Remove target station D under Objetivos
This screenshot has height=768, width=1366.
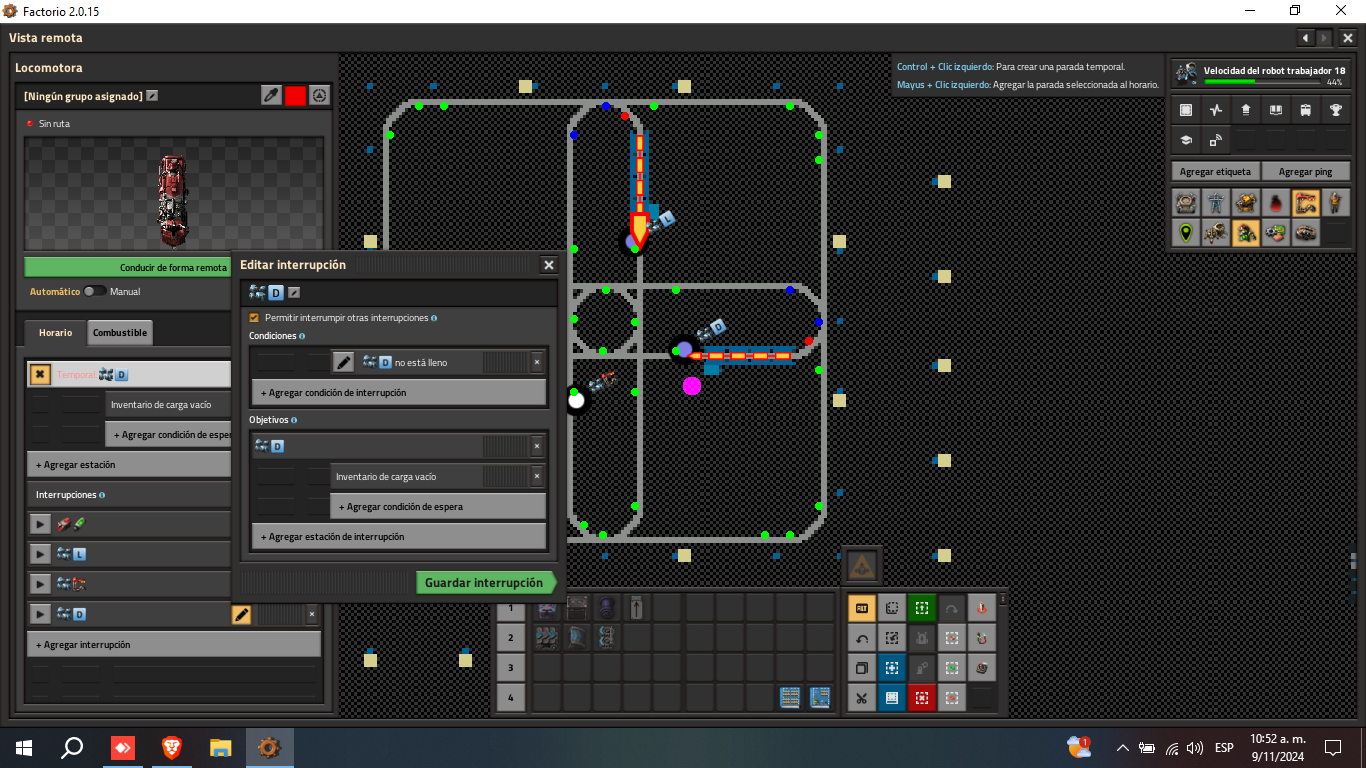coord(536,446)
